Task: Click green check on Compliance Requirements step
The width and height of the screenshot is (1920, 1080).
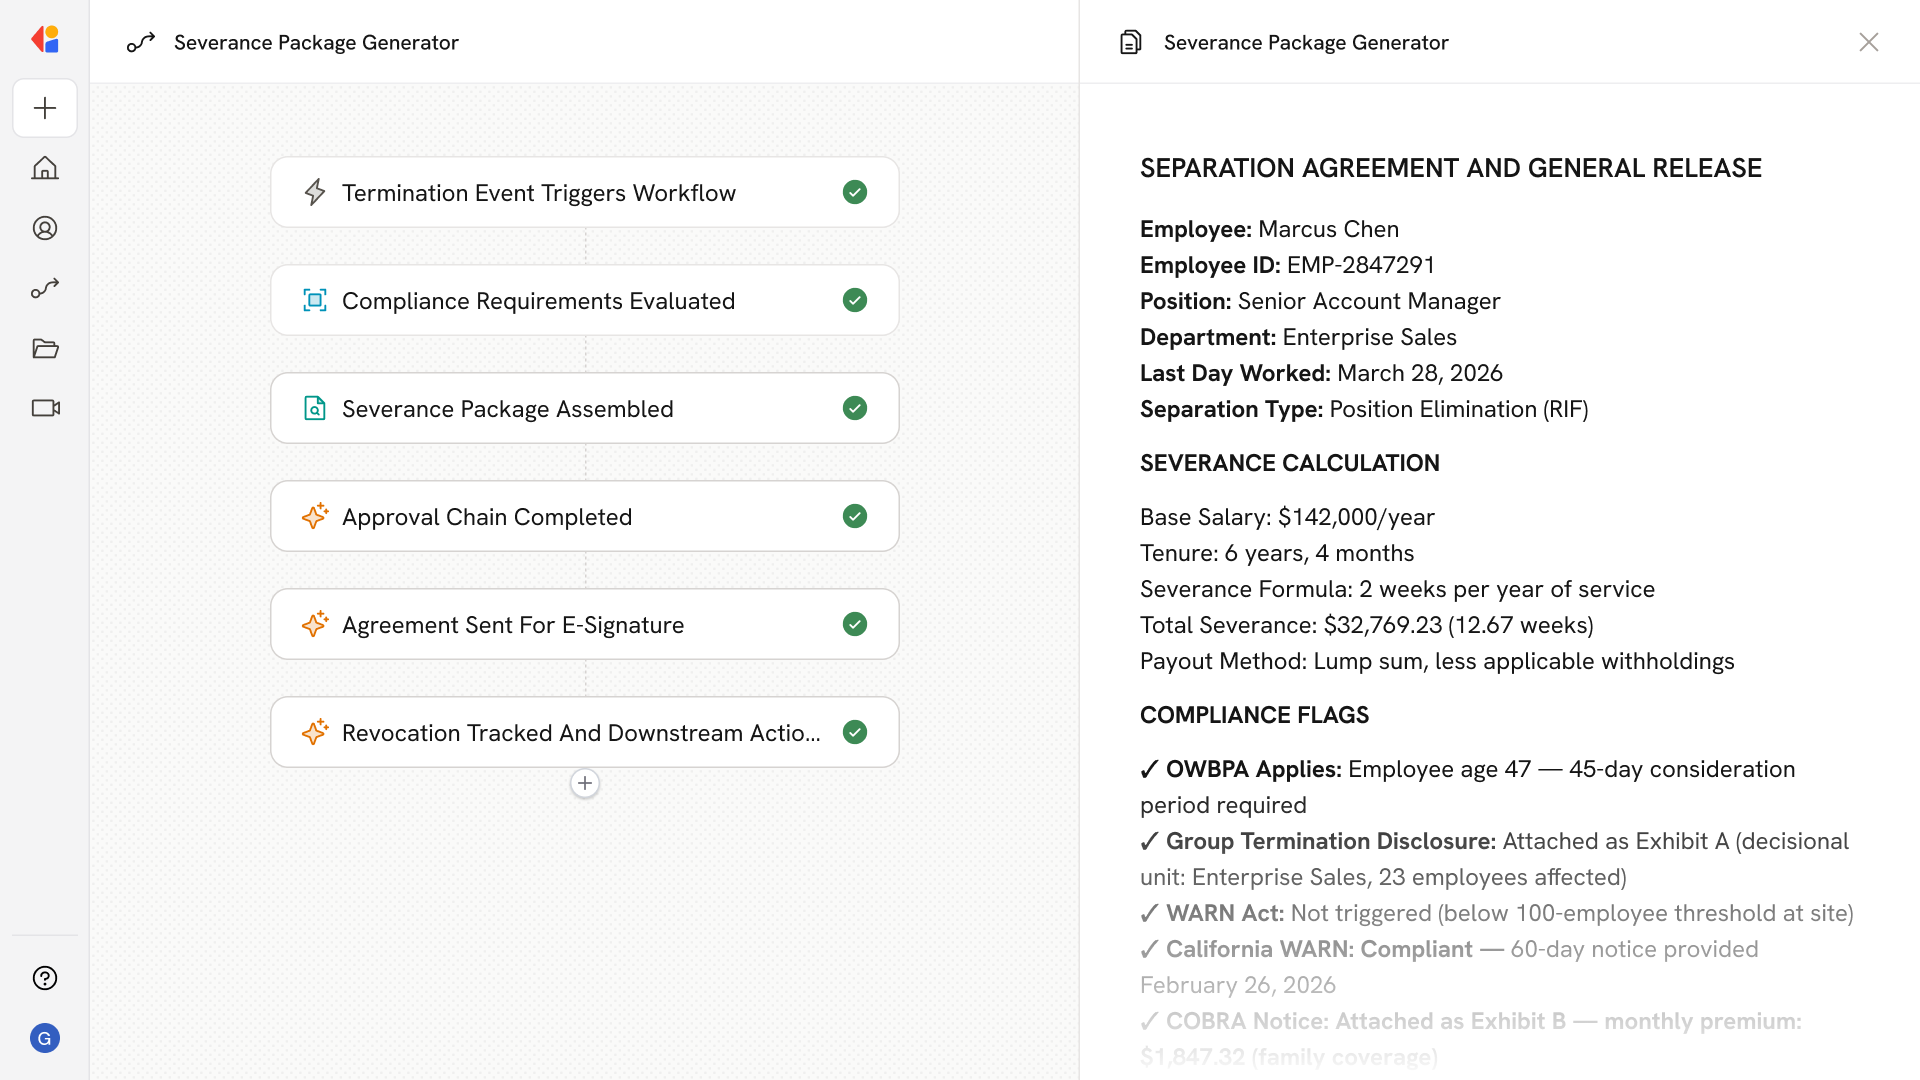Action: pos(854,300)
